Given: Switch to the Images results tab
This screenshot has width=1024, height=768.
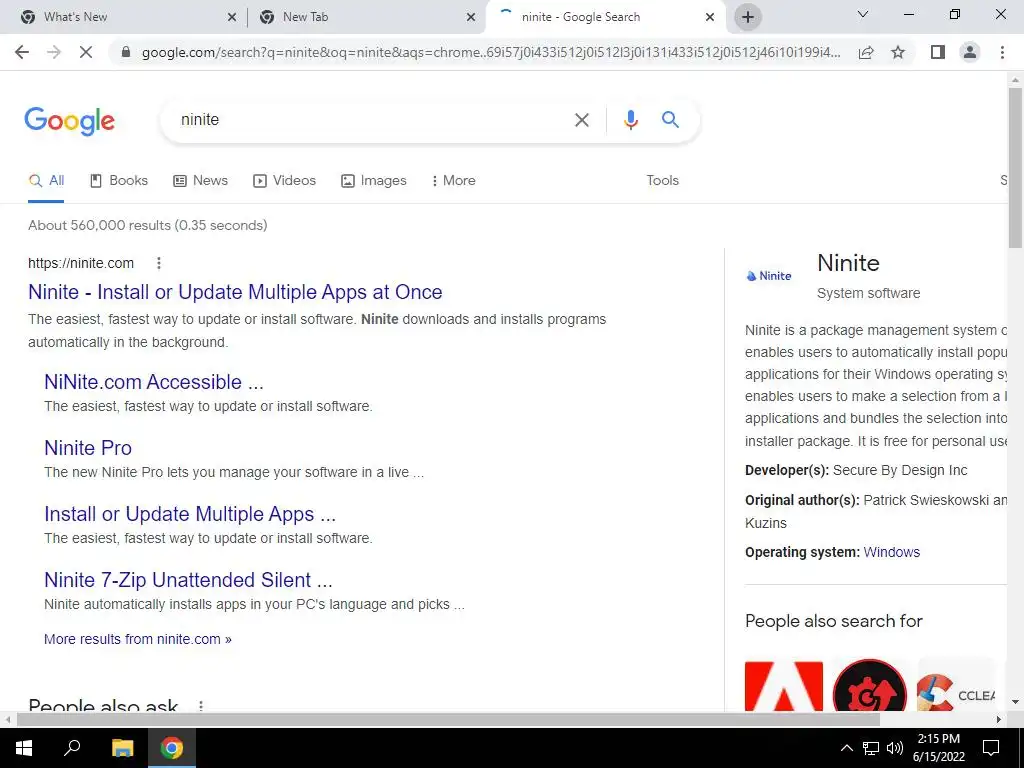Looking at the screenshot, I should coord(374,181).
